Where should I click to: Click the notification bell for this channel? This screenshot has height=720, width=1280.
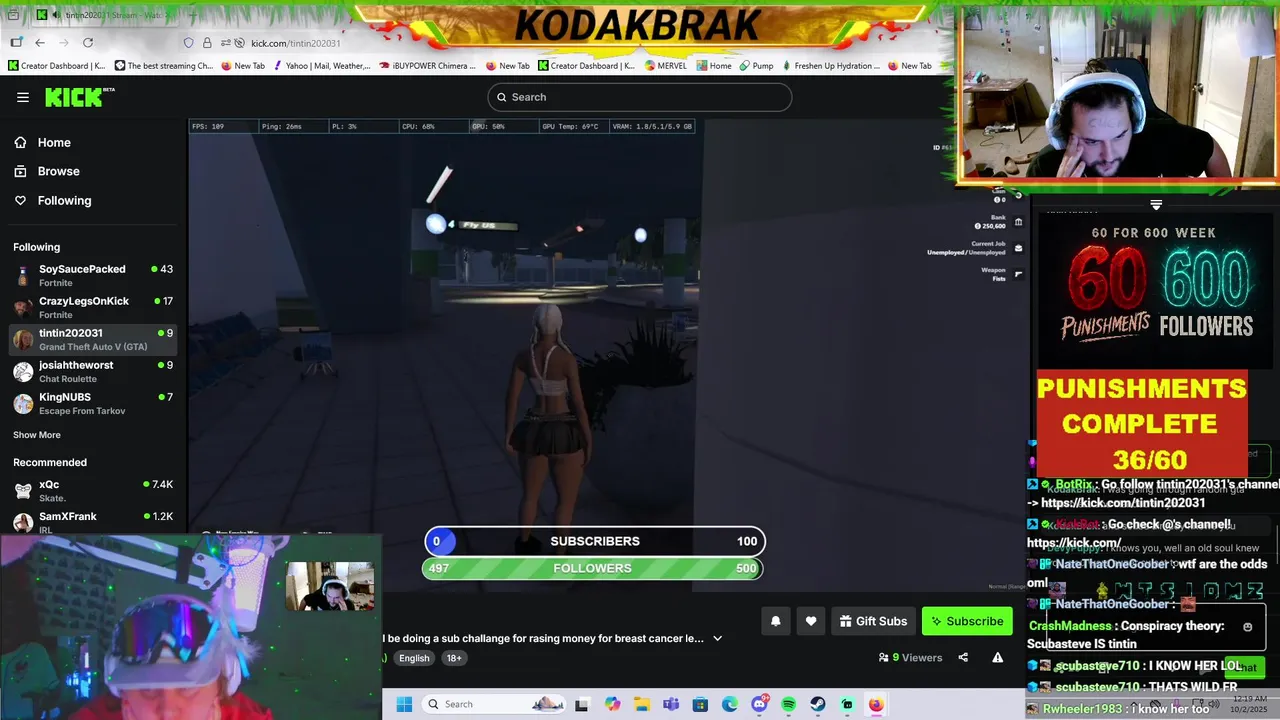point(775,621)
